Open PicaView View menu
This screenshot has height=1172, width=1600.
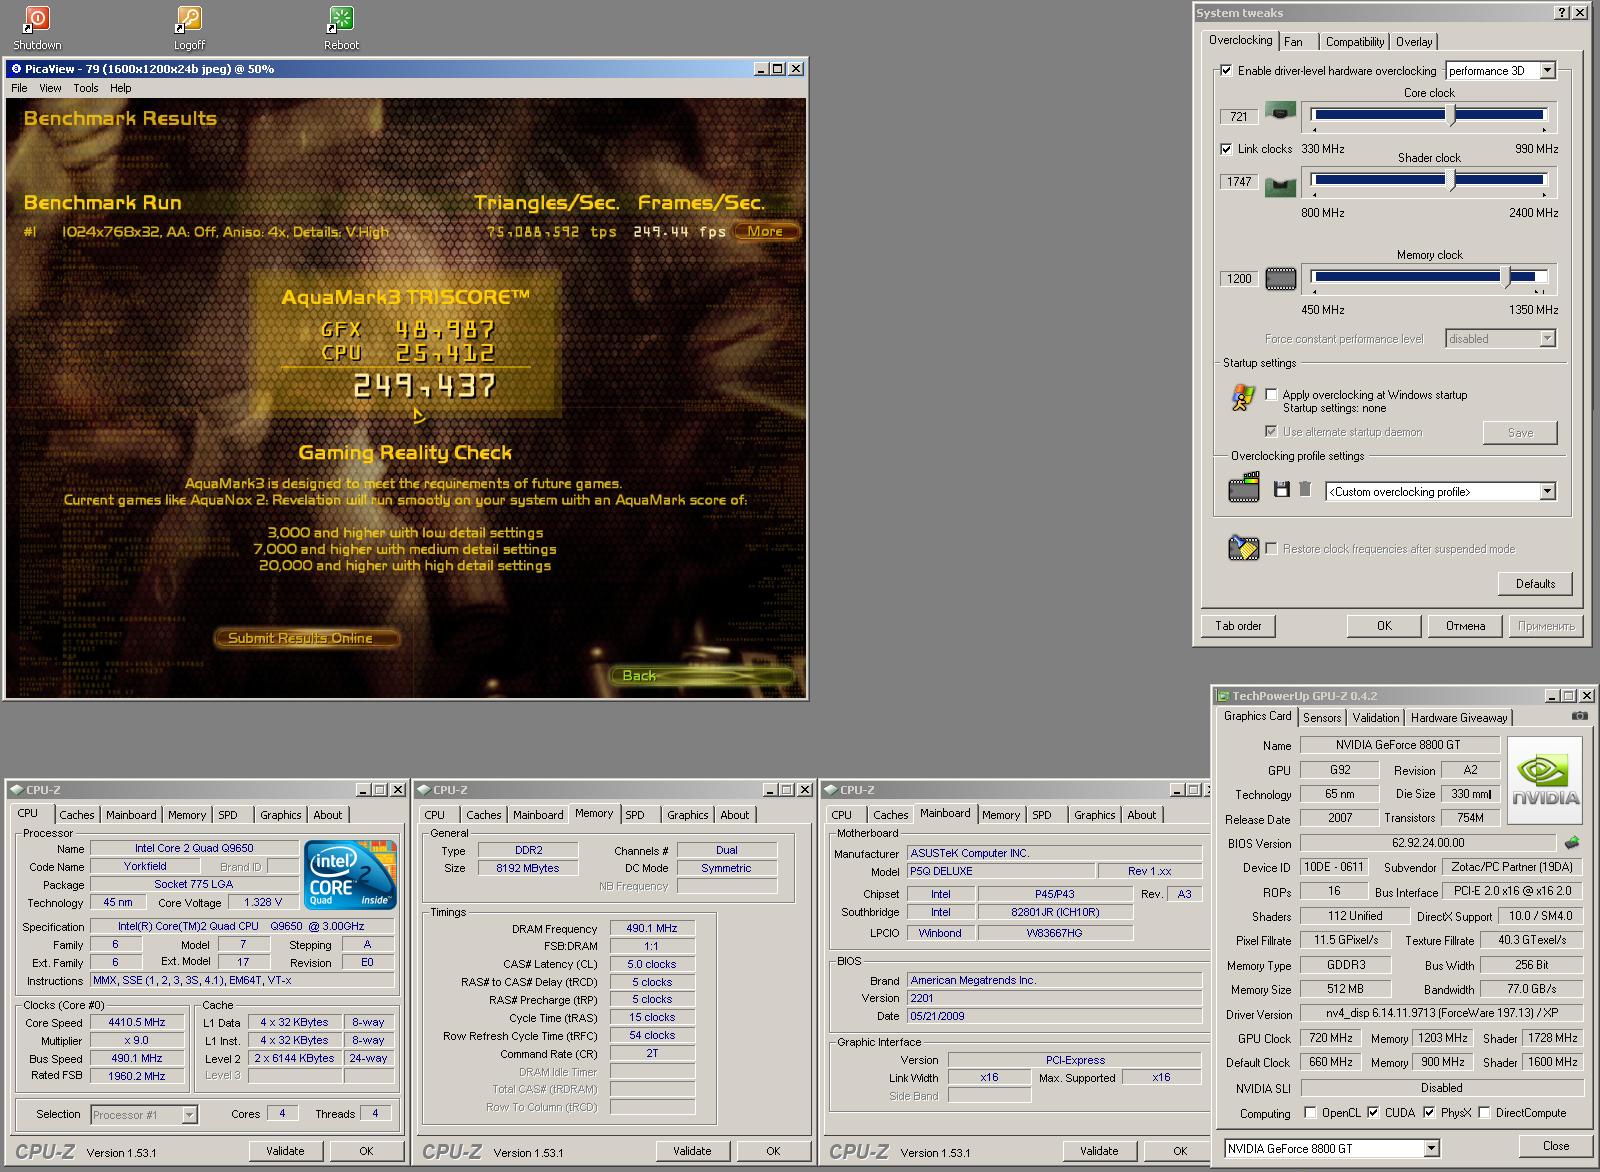click(x=50, y=88)
